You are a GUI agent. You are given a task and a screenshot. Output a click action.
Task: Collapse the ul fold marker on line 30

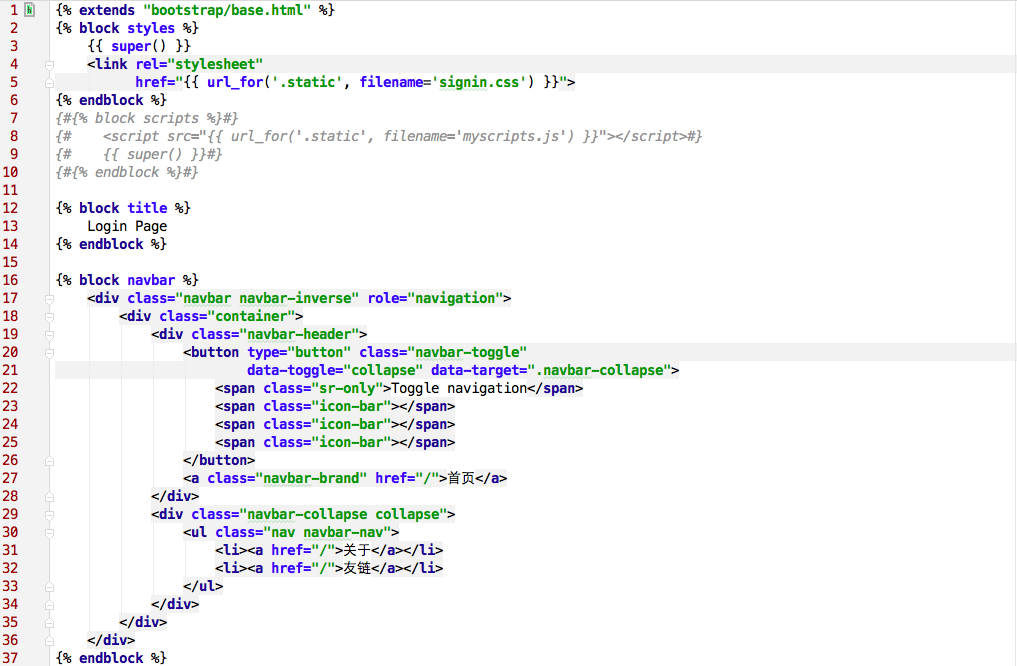click(x=49, y=533)
